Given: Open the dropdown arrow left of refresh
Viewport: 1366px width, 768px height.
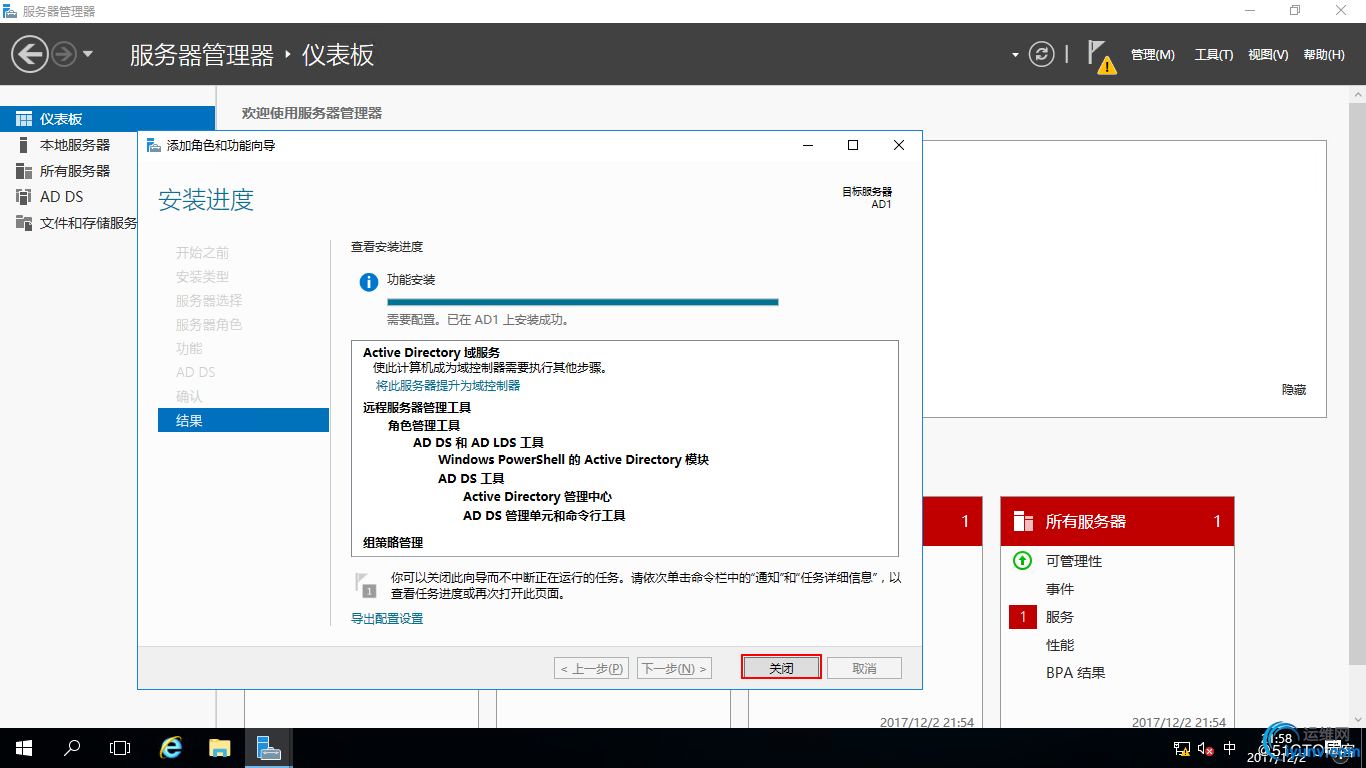Looking at the screenshot, I should 1015,55.
